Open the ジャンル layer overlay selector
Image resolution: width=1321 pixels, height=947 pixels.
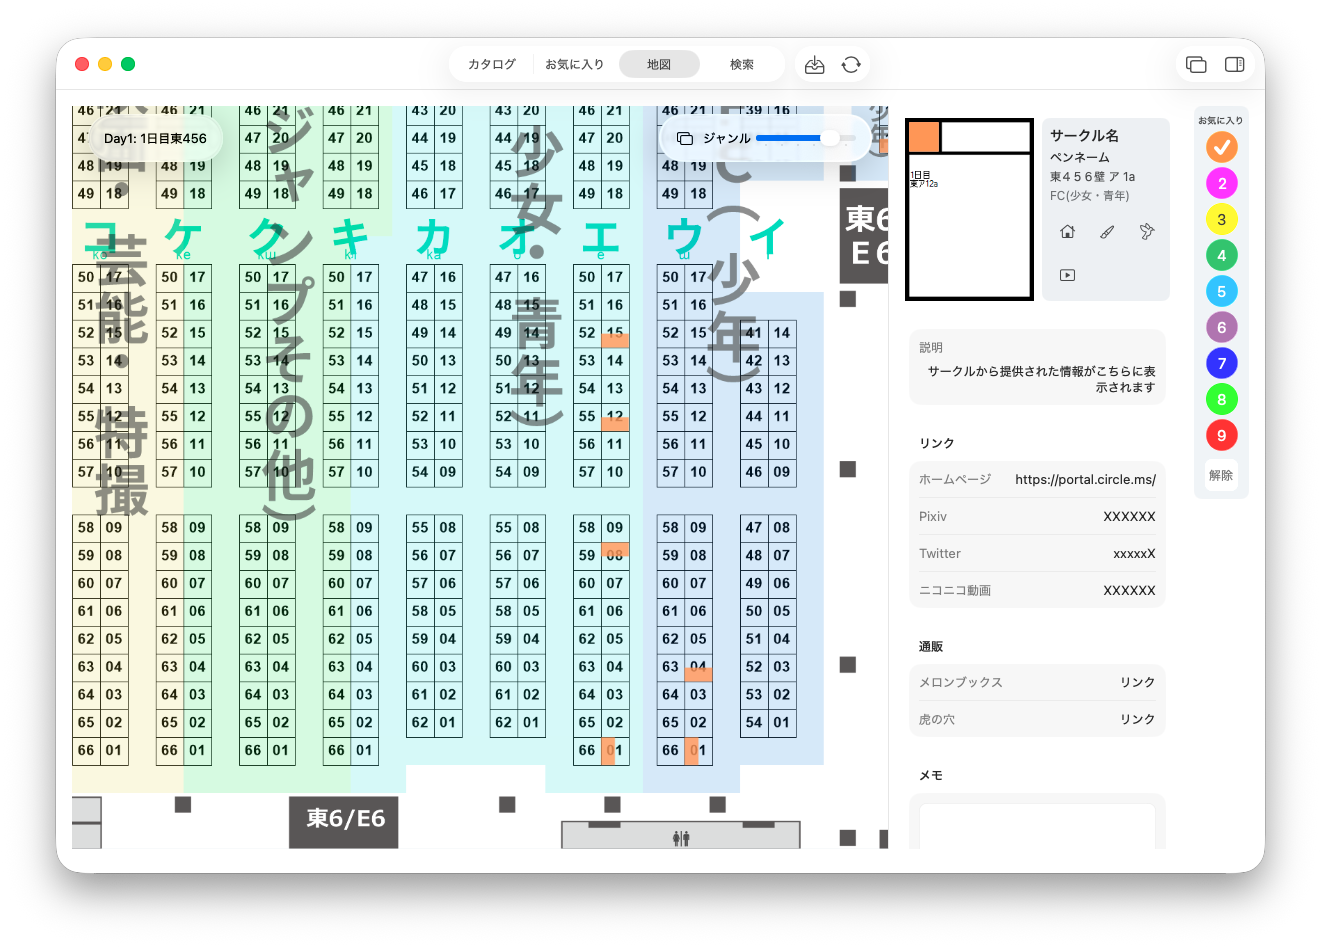pos(713,139)
